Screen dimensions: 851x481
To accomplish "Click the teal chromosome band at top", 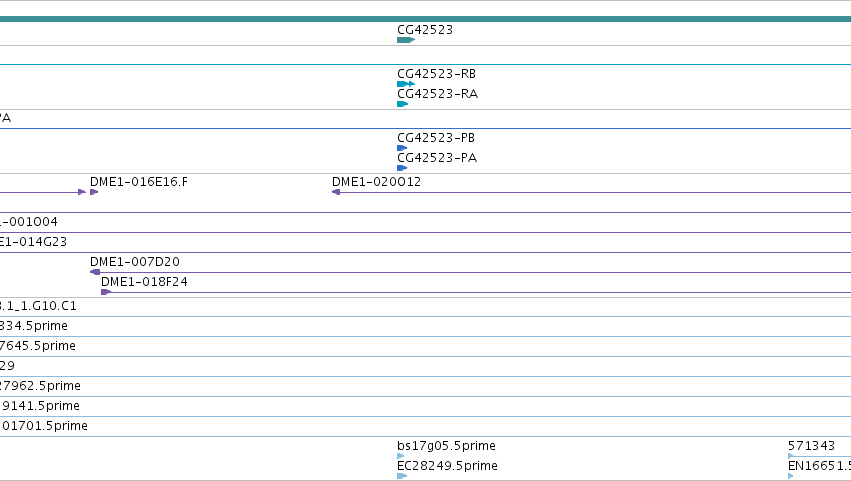I will [426, 19].
